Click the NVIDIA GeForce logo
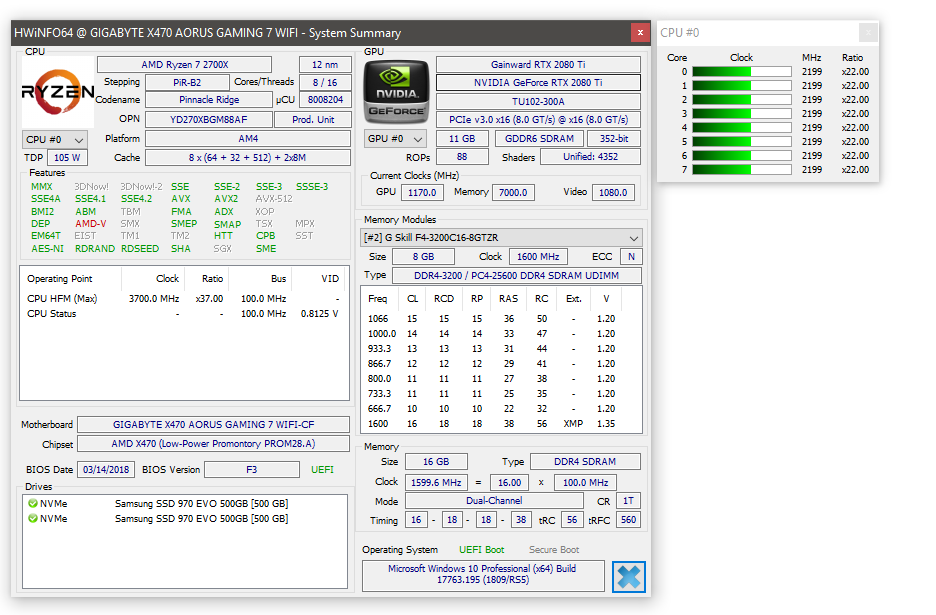The width and height of the screenshot is (936, 615). pyautogui.click(x=396, y=91)
